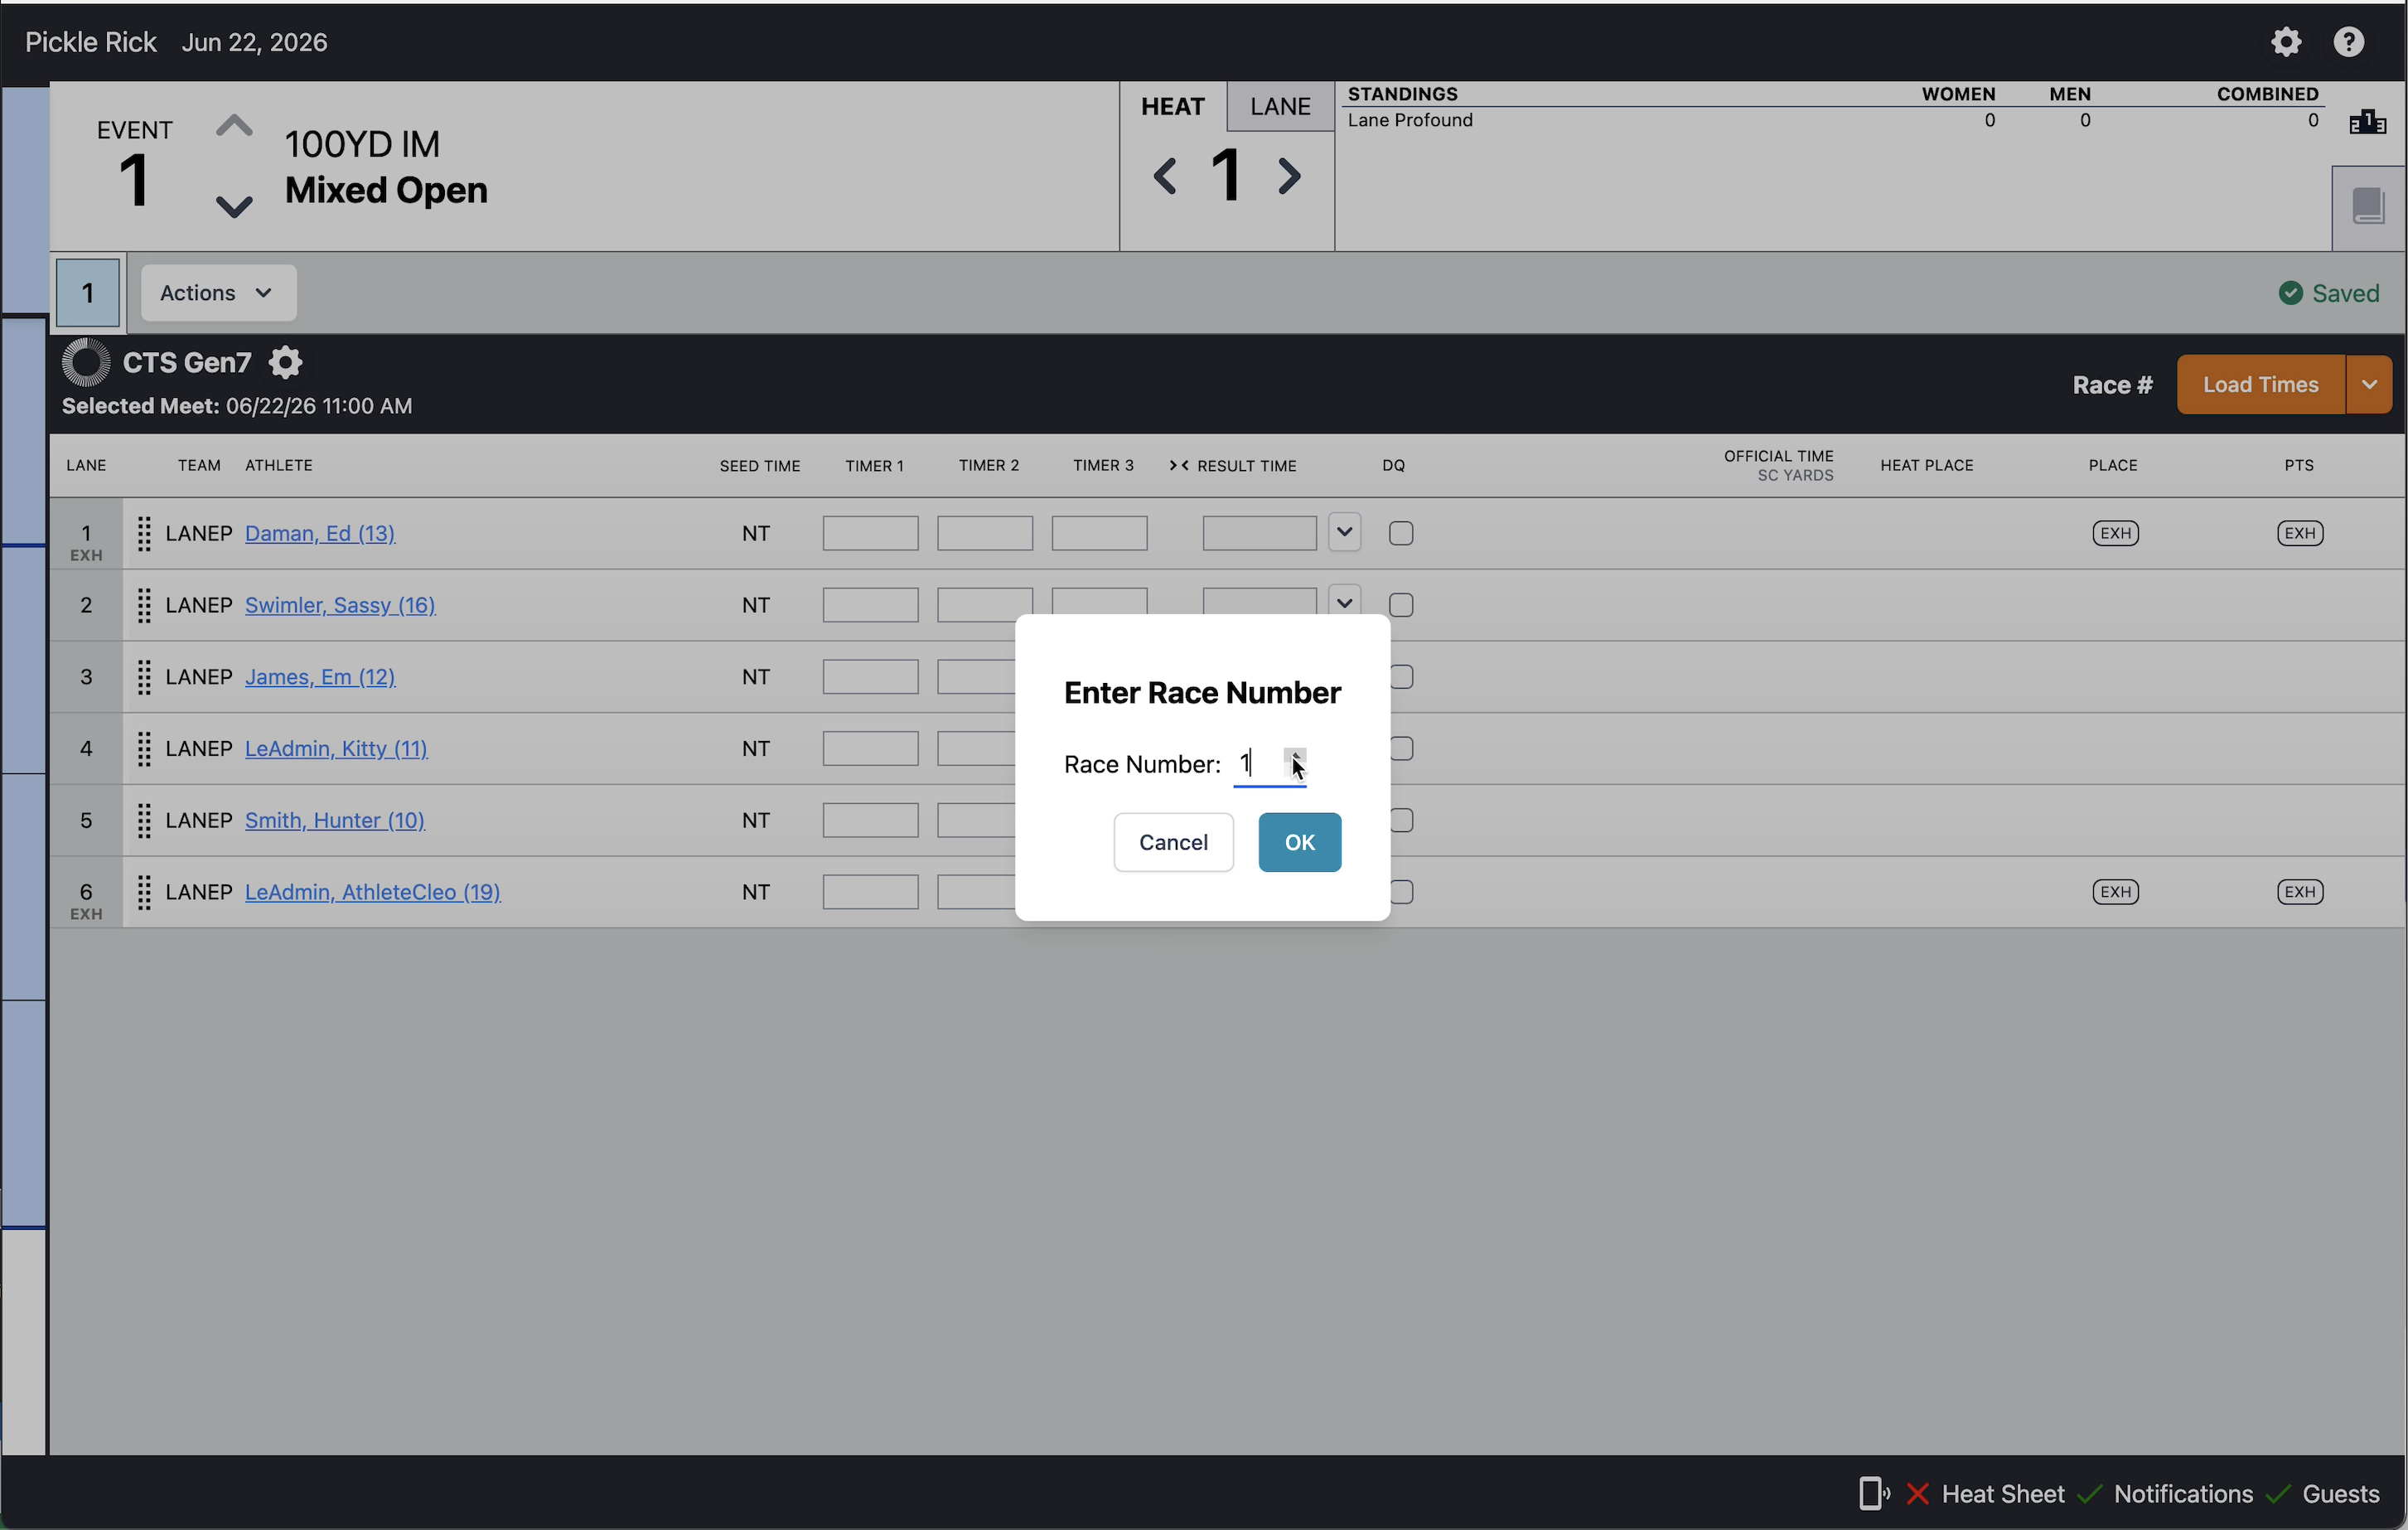Grab the drag handle for James, Em
Viewport: 2408px width, 1530px height.
pyautogui.click(x=144, y=677)
